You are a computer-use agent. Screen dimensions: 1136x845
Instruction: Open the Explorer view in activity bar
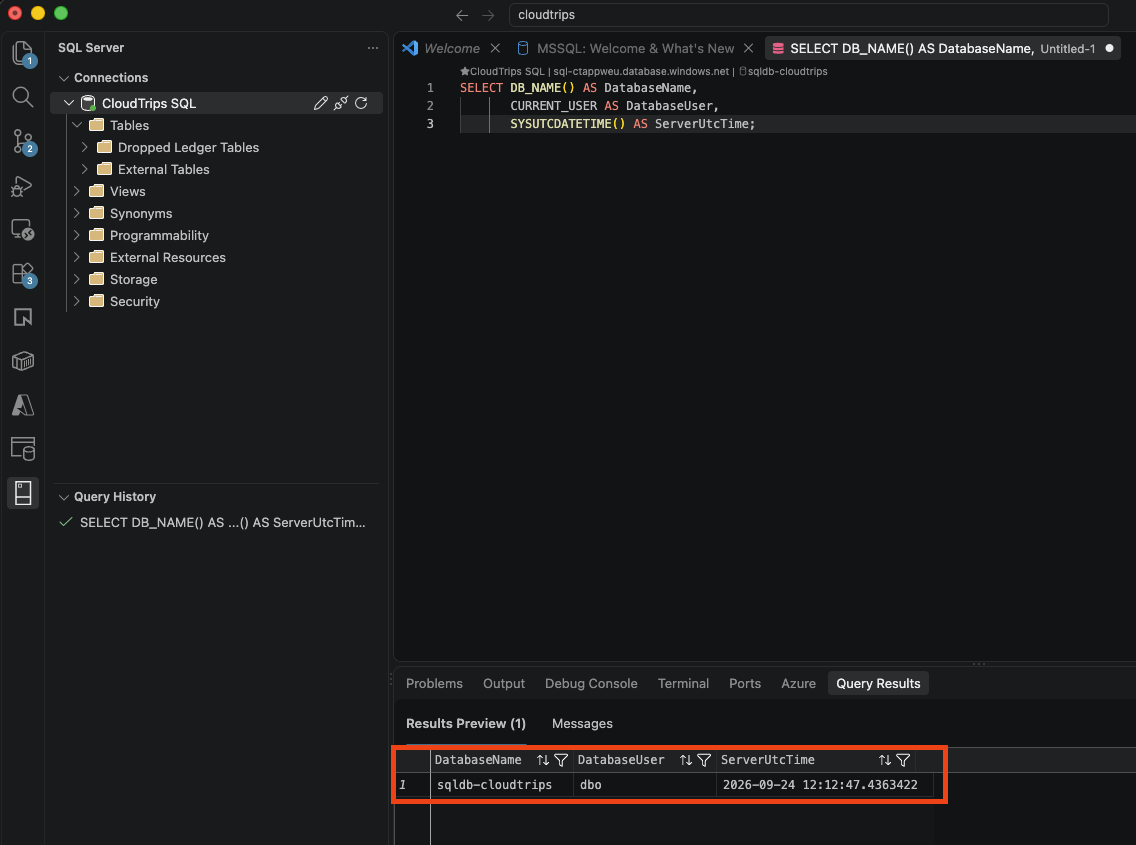click(x=22, y=53)
